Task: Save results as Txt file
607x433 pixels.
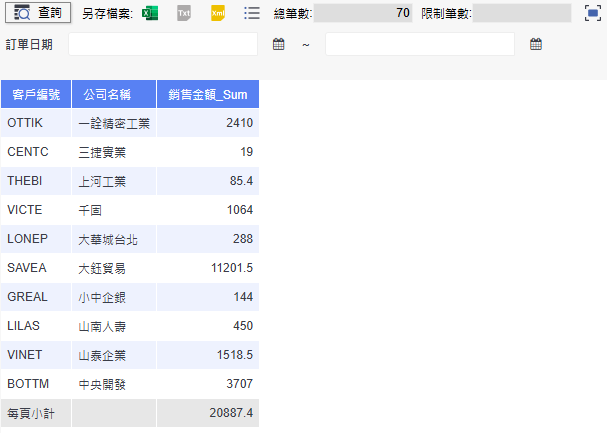Action: [x=183, y=13]
